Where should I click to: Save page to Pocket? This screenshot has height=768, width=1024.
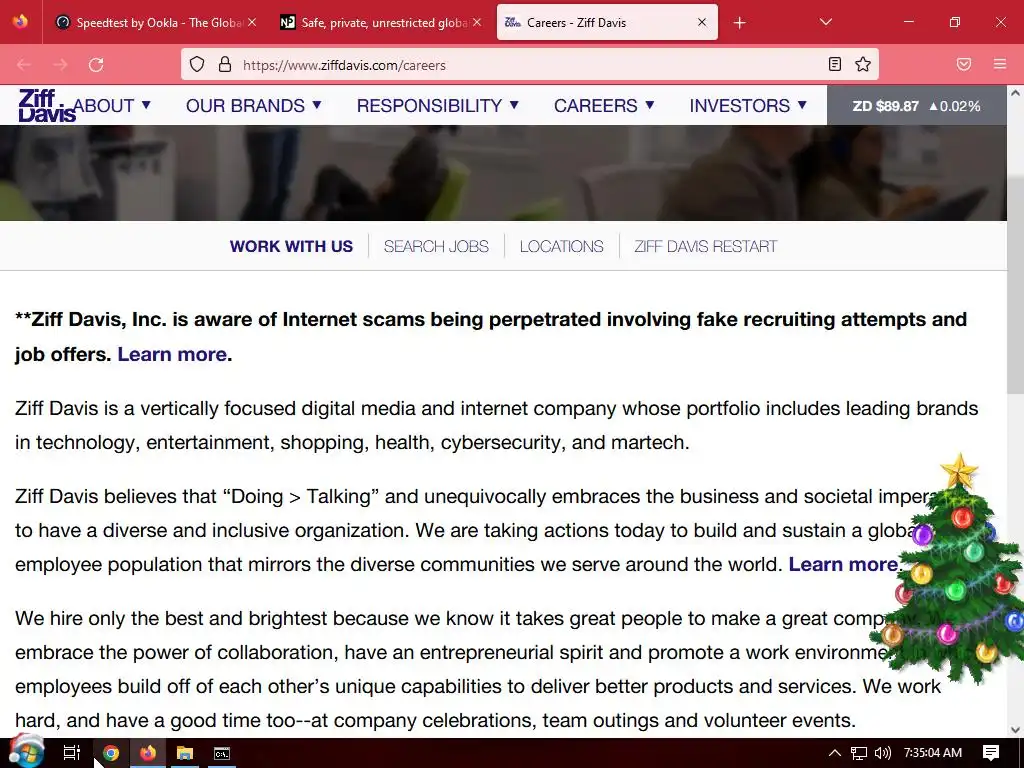point(964,64)
